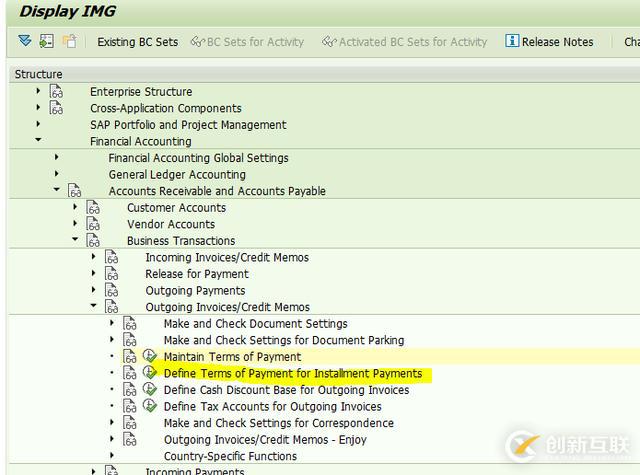The height and width of the screenshot is (475, 640).
Task: Open documentation icon for Business Transactions
Action: pos(93,241)
